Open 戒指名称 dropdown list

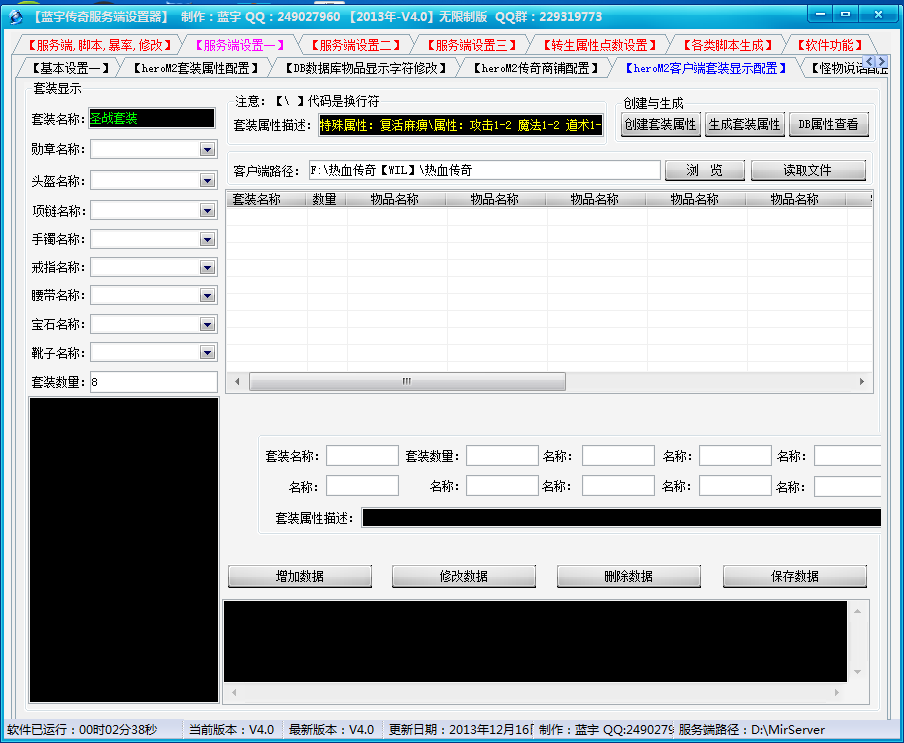[208, 267]
